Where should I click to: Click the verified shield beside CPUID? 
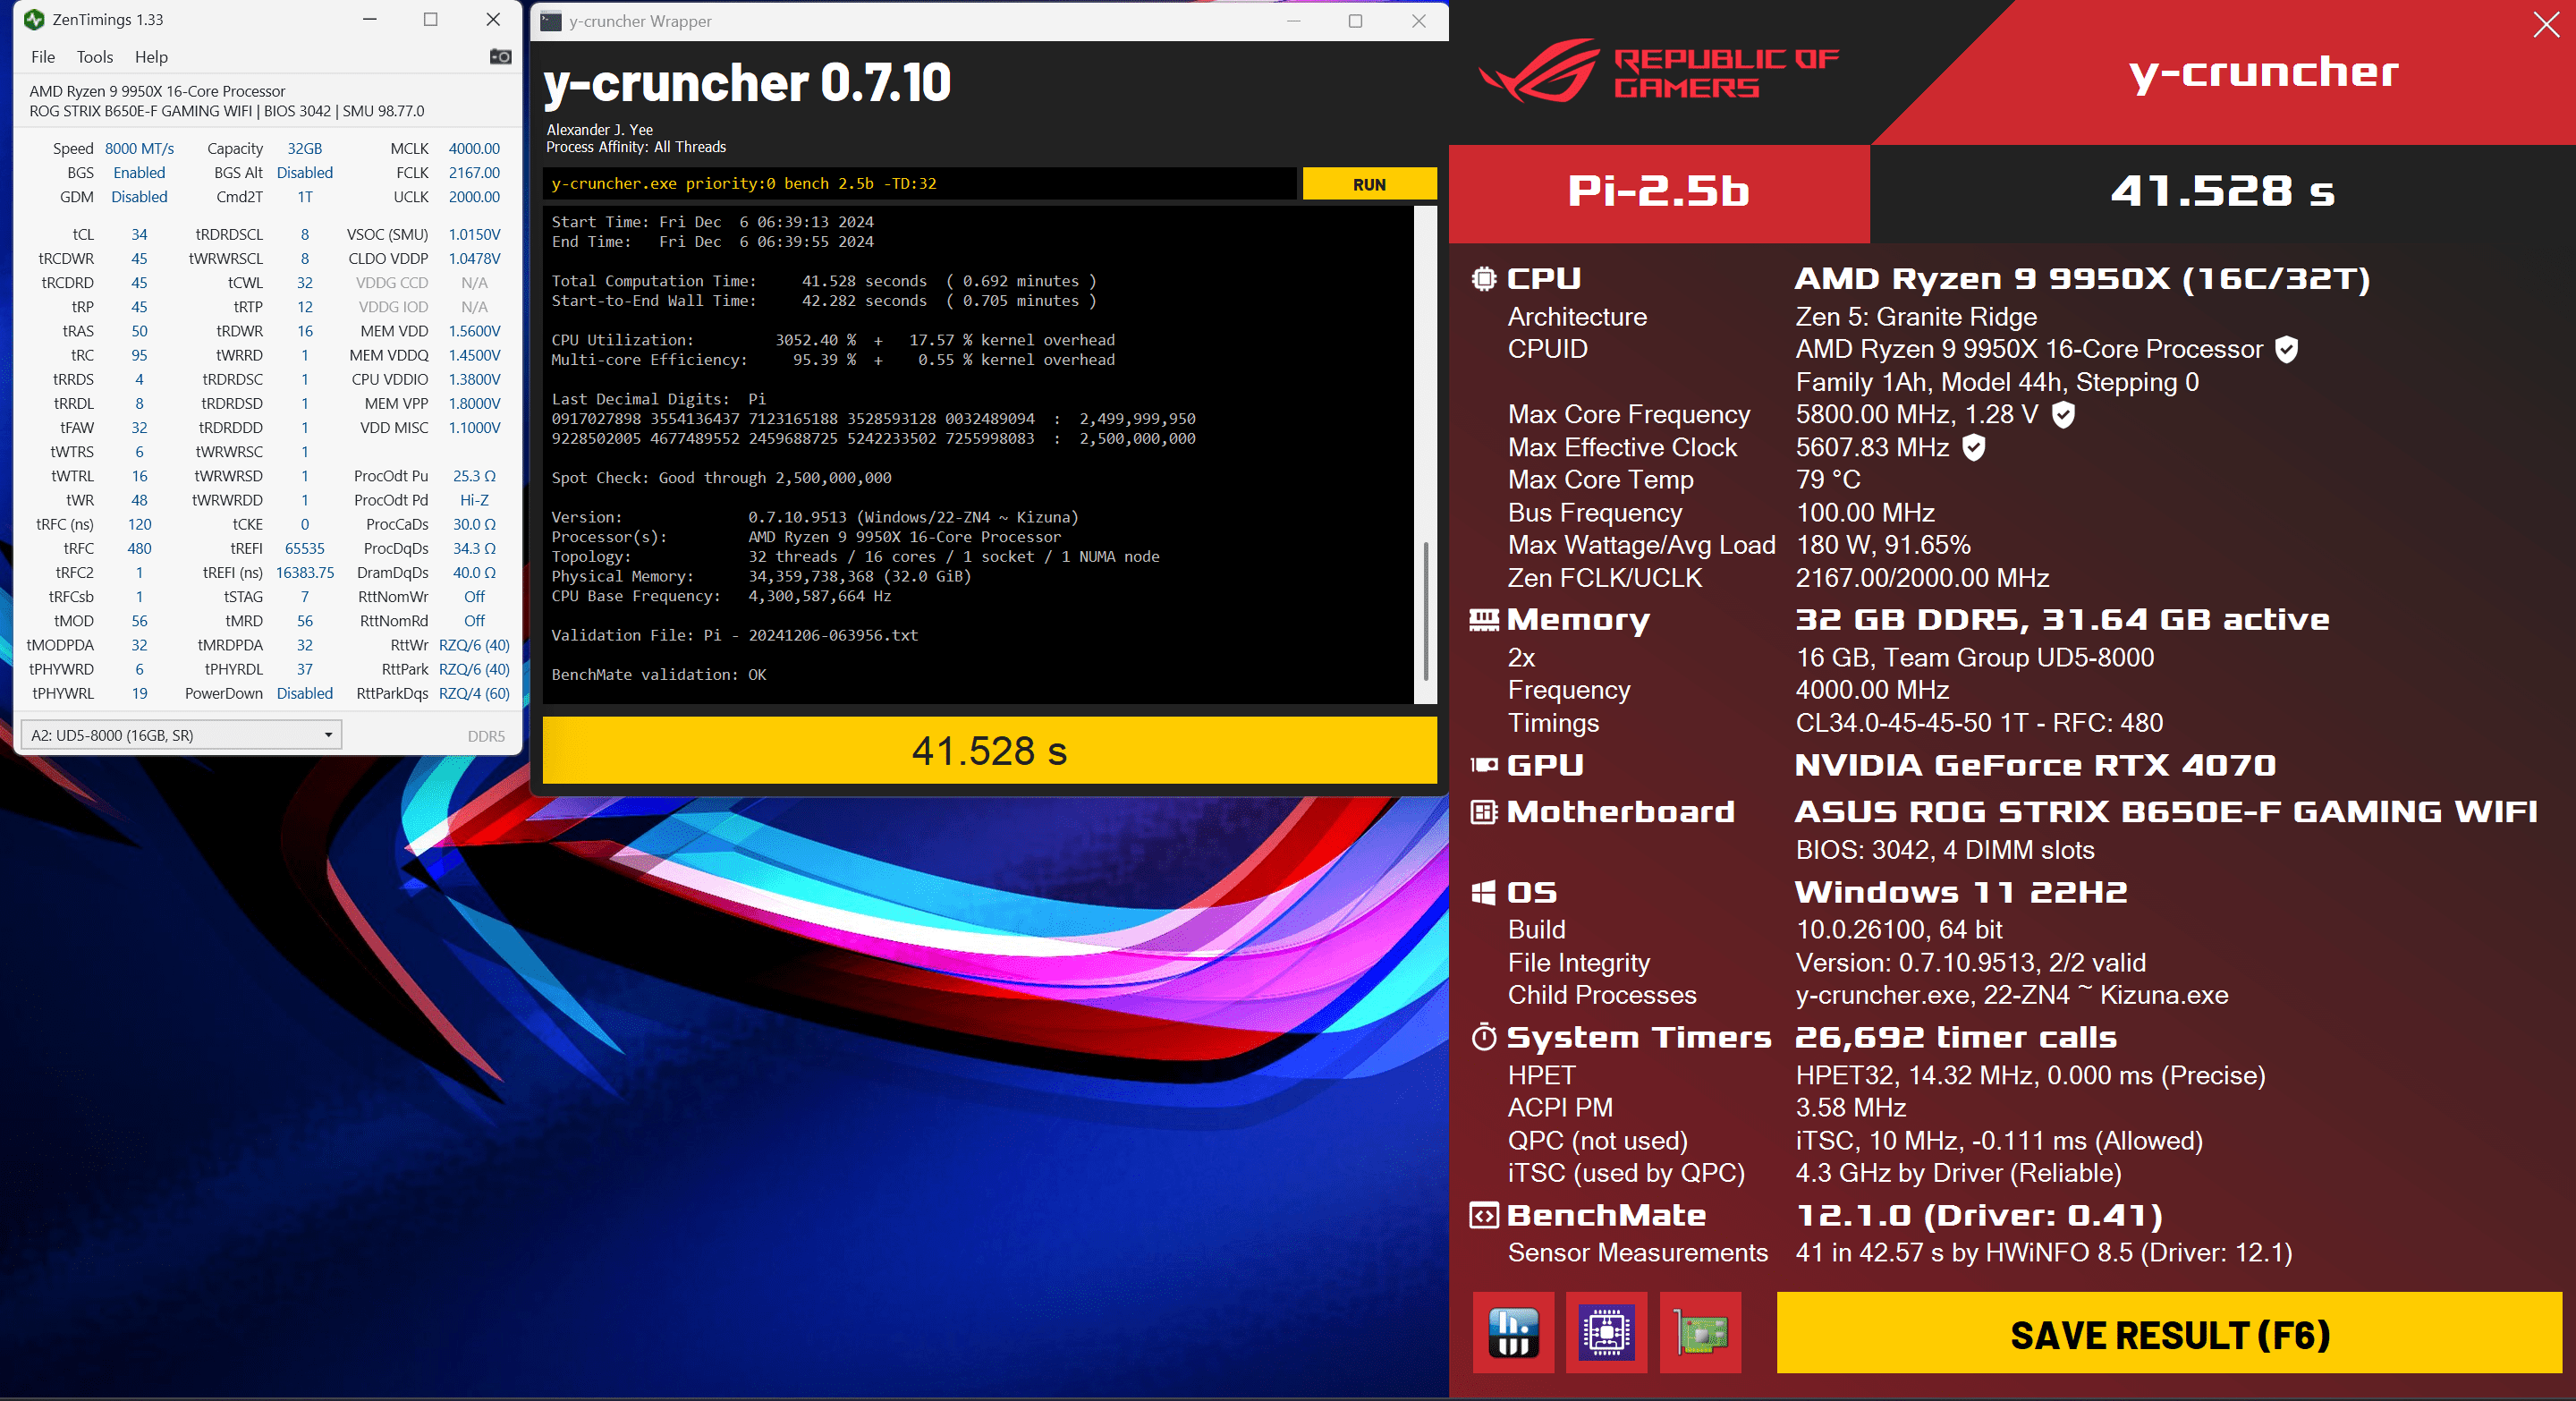click(x=2286, y=349)
